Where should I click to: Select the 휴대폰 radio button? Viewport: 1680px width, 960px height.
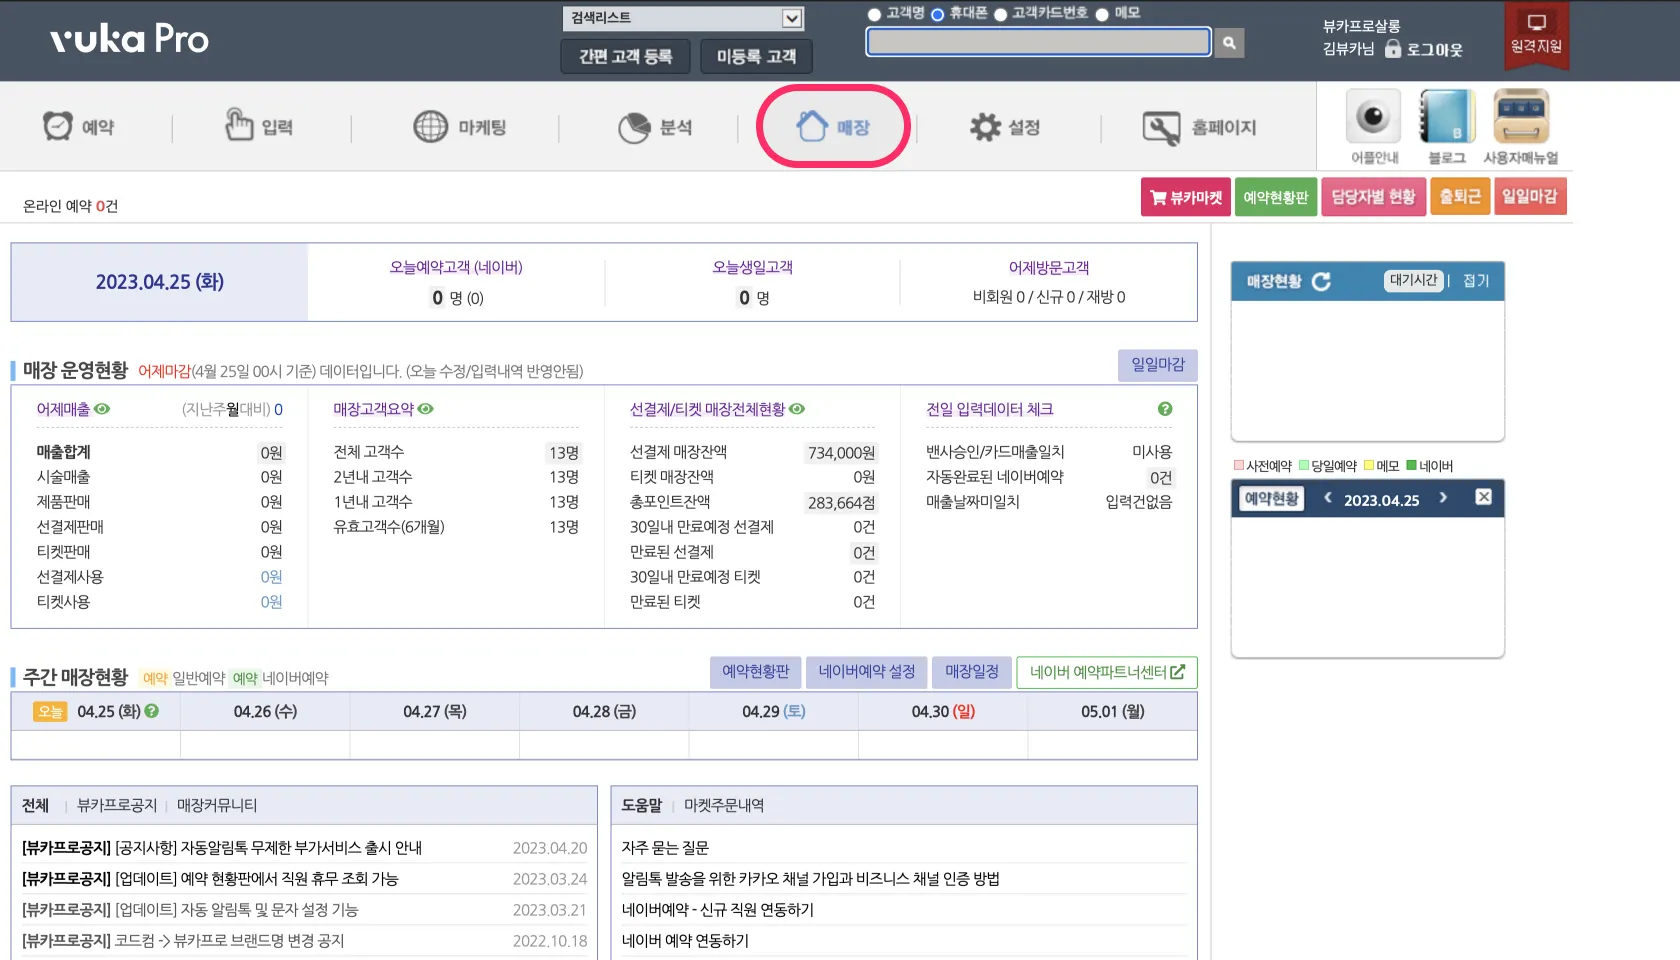937,14
